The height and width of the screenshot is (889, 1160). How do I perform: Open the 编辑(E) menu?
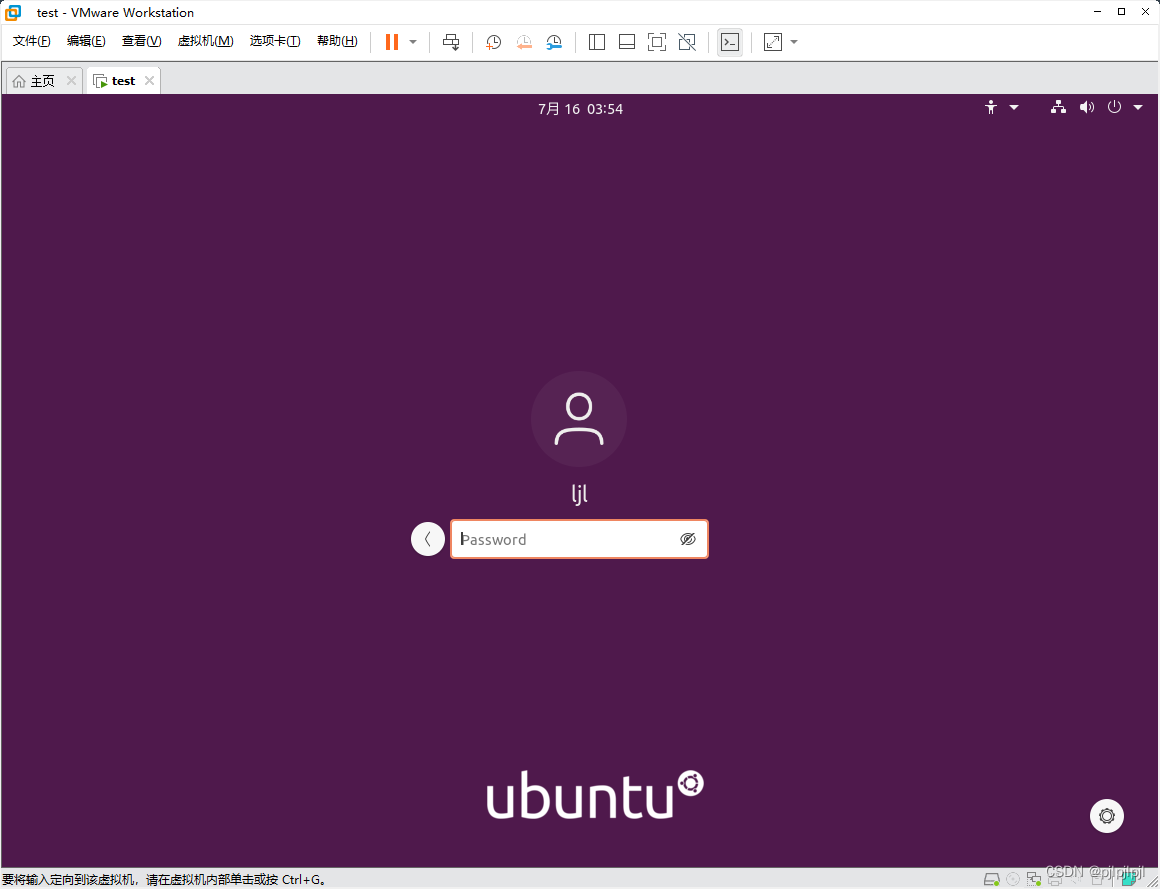[86, 41]
